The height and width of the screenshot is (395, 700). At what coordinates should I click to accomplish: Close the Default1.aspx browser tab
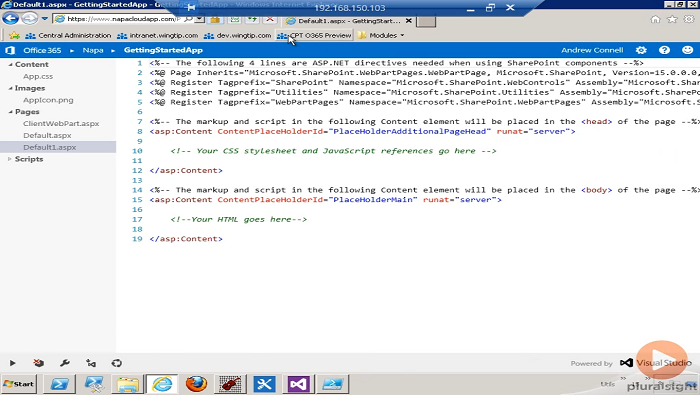click(408, 21)
